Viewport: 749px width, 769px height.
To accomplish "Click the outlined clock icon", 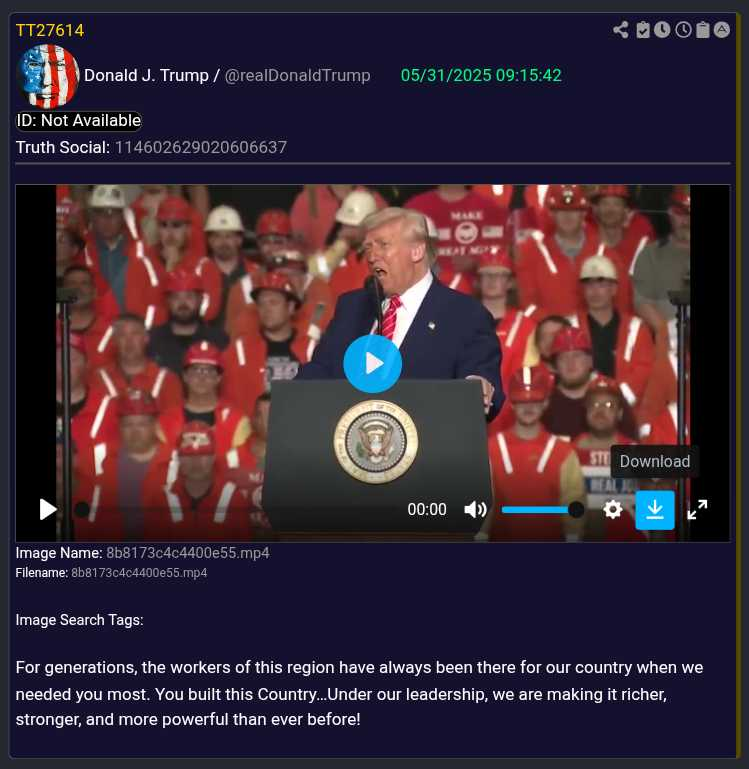I will pos(683,30).
